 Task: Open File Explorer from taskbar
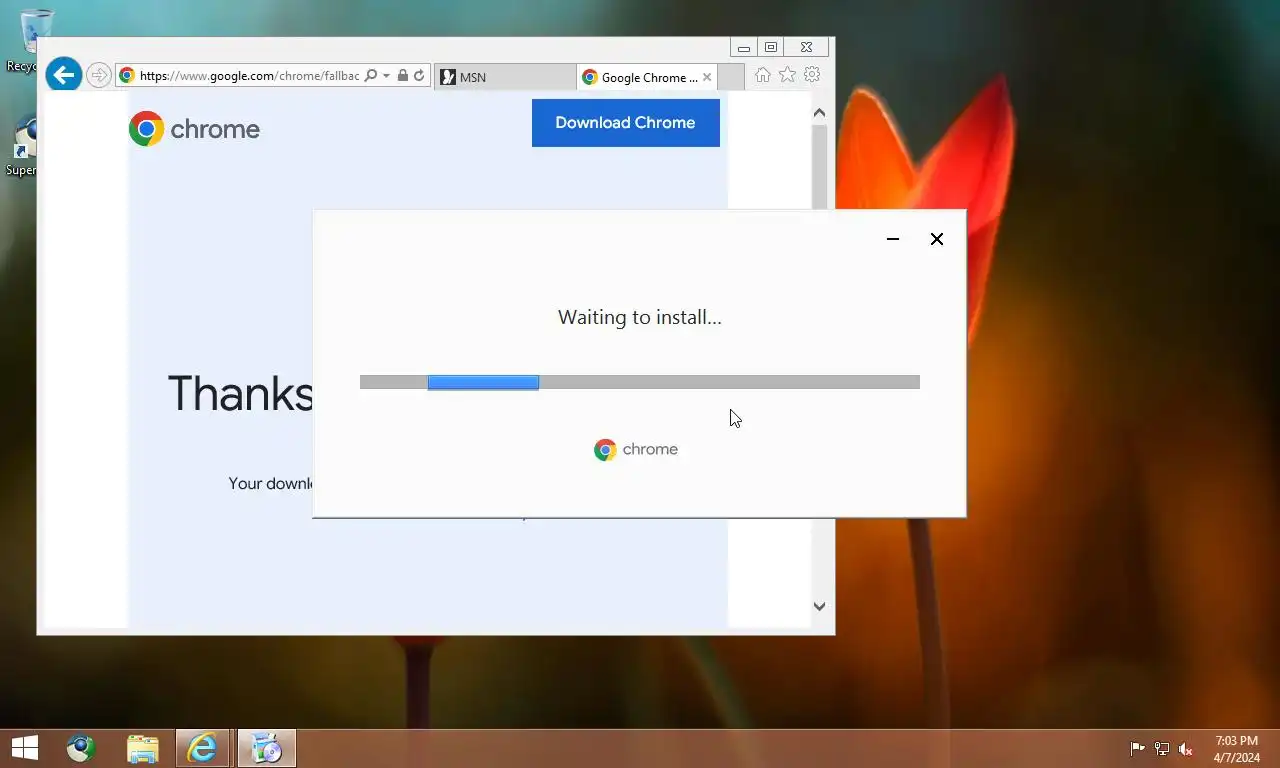(x=143, y=748)
